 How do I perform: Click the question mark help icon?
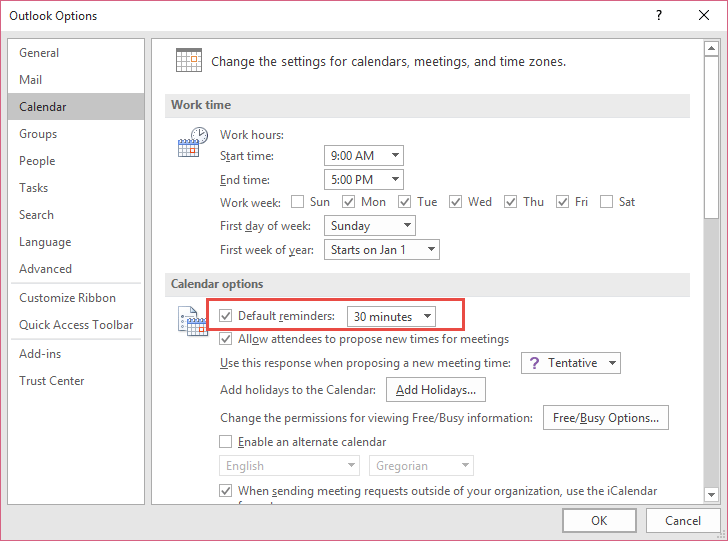click(659, 15)
